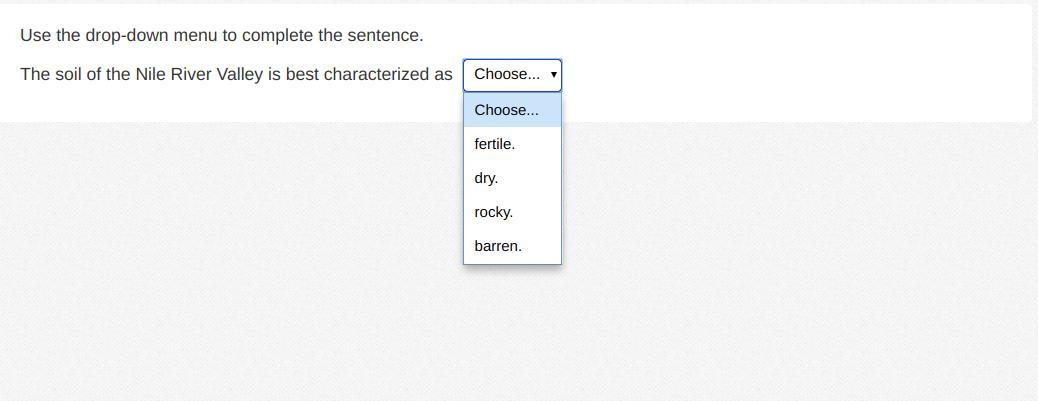Select "rocky." in the open list

(x=494, y=212)
